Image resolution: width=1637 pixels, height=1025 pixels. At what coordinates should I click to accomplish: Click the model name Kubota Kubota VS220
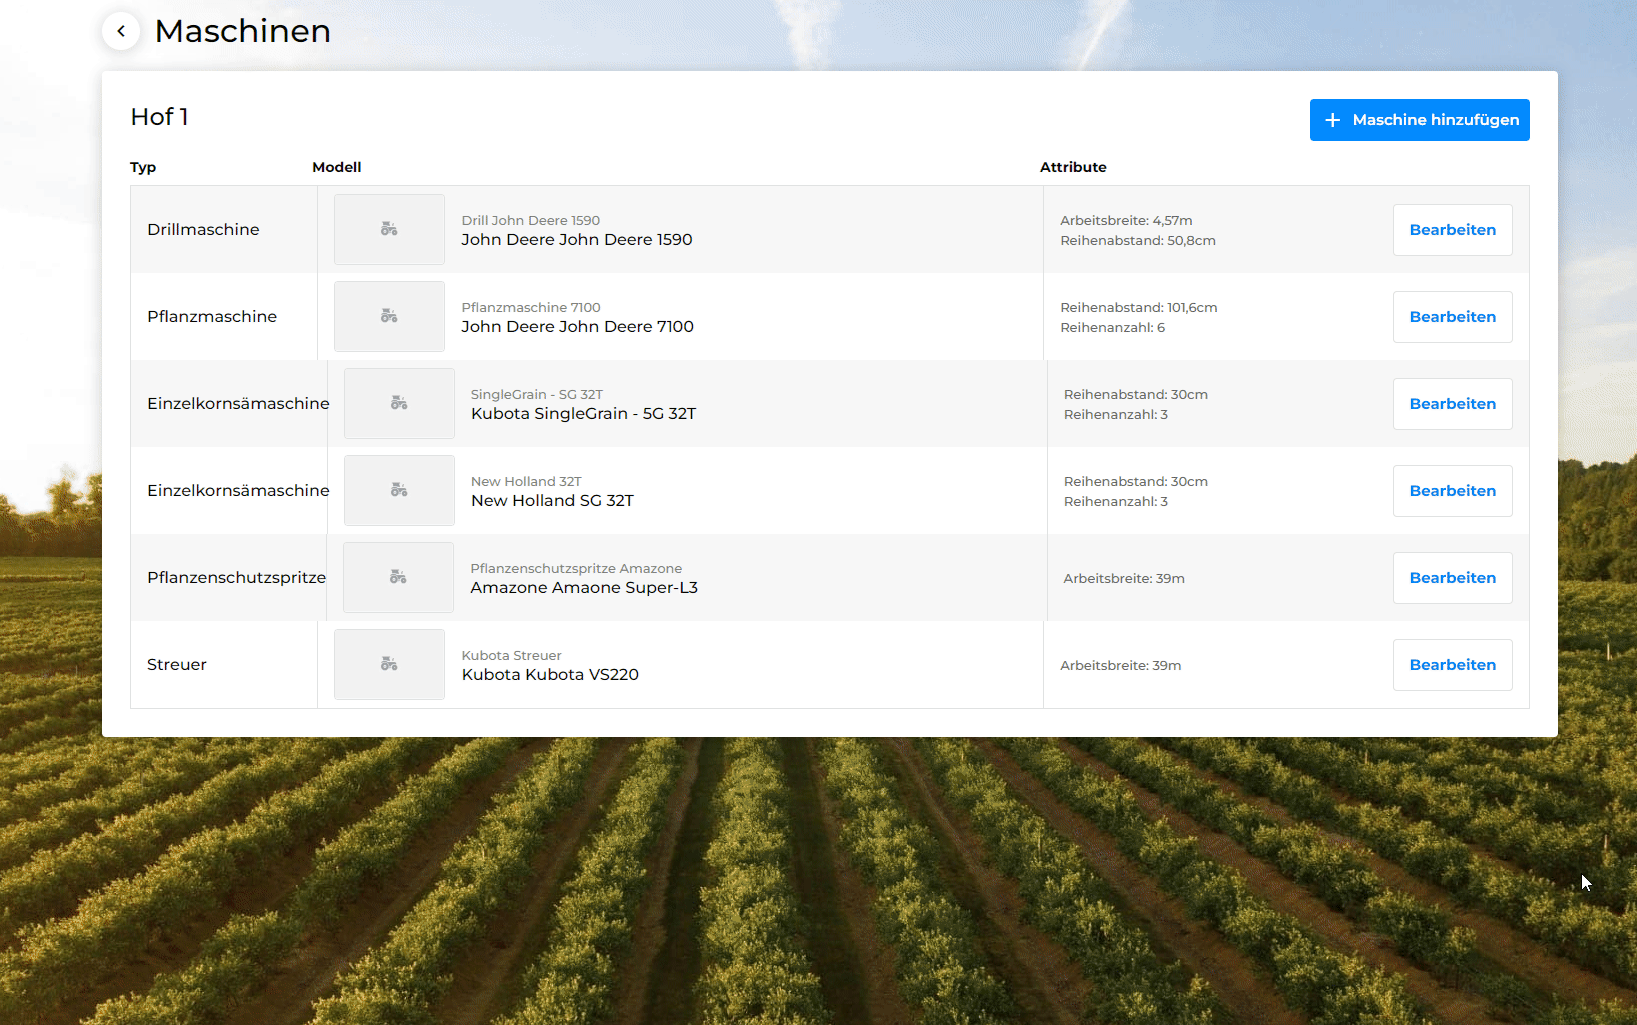click(550, 674)
